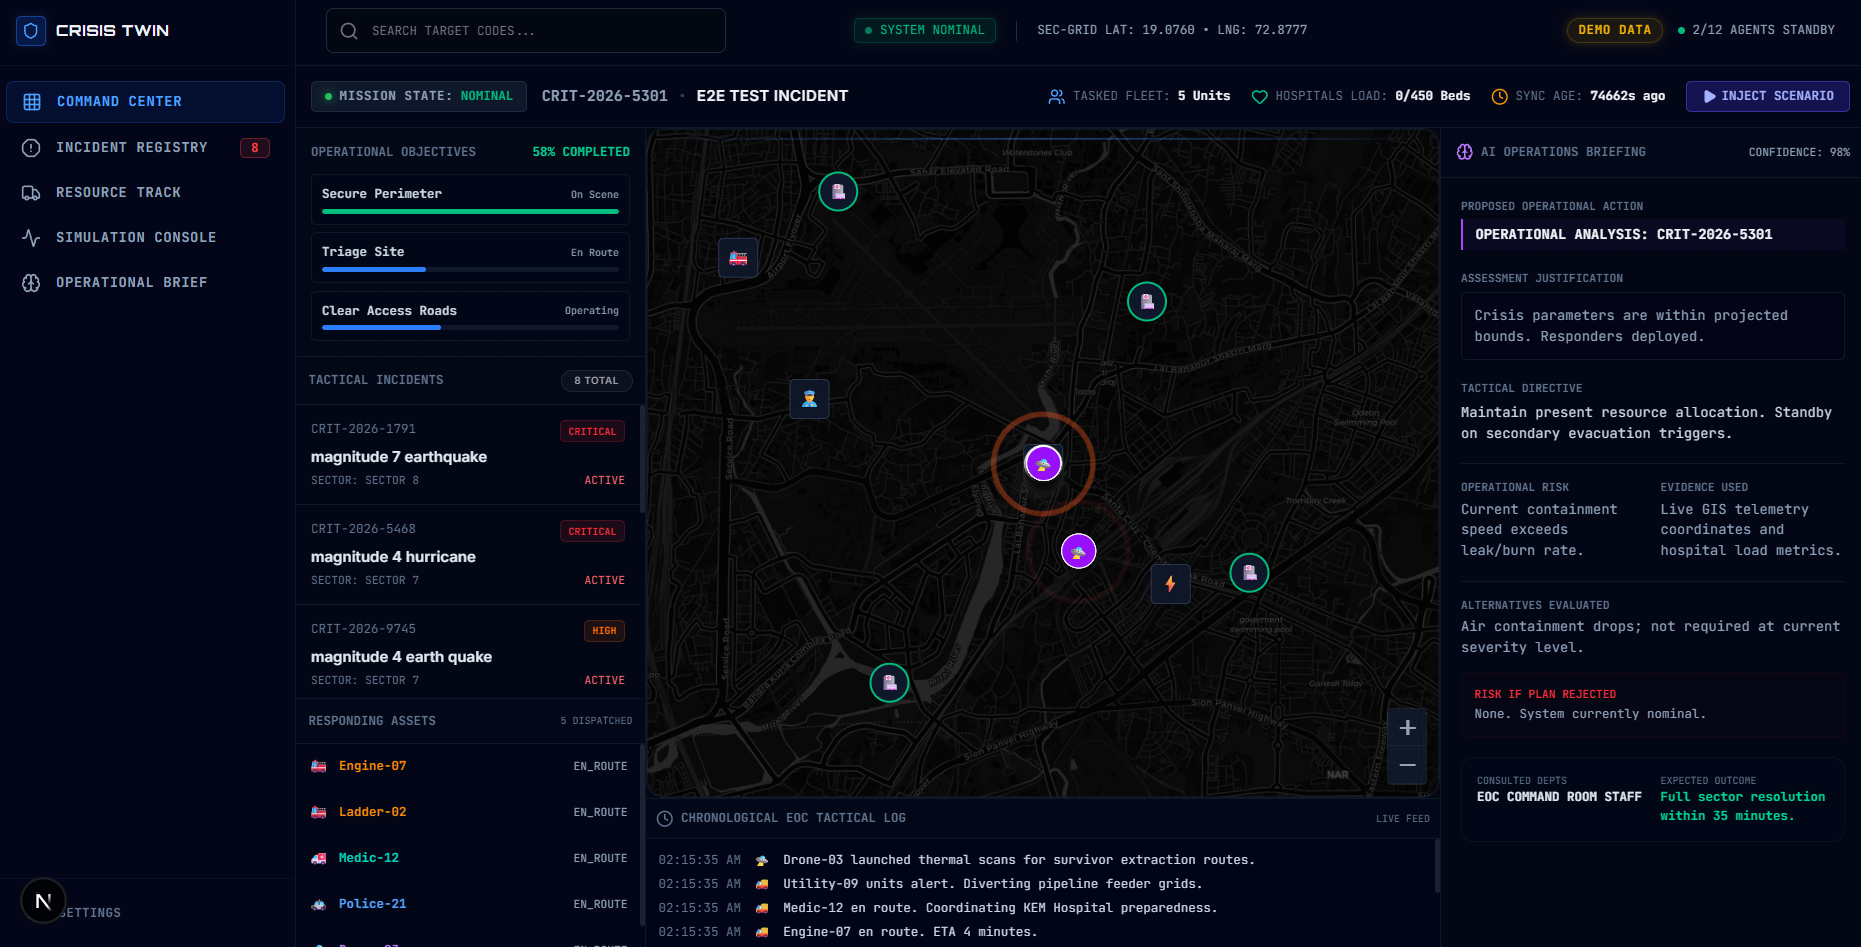Click the Secure Perimeter progress bar
1861x947 pixels.
470,212
